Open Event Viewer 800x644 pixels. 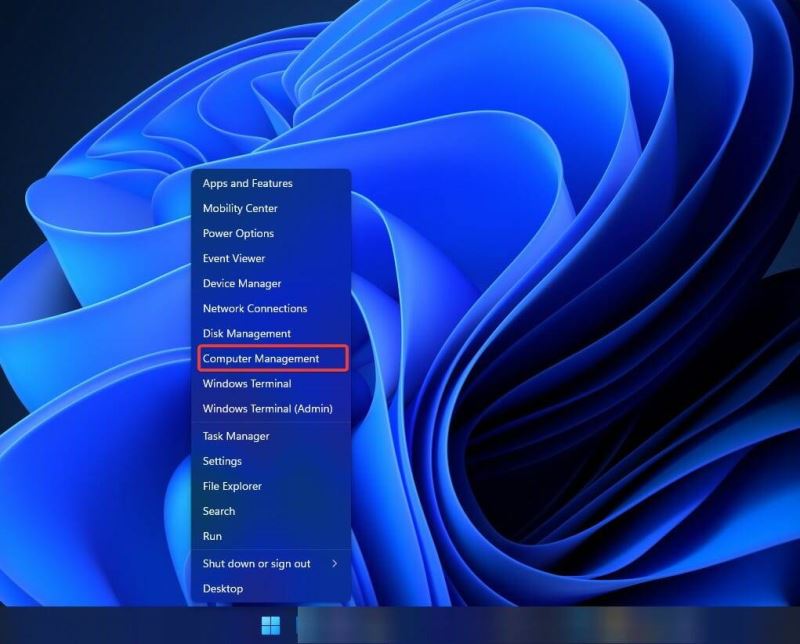231,258
